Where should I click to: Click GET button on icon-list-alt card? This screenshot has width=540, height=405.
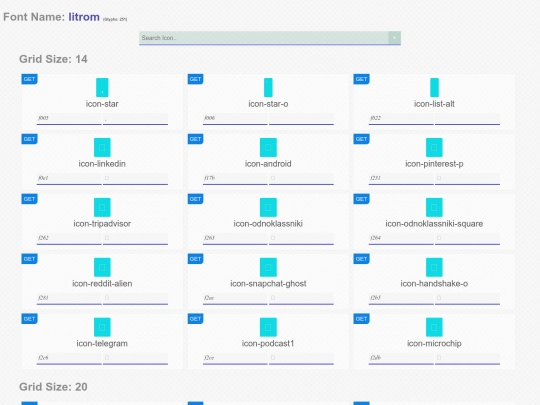(x=361, y=79)
